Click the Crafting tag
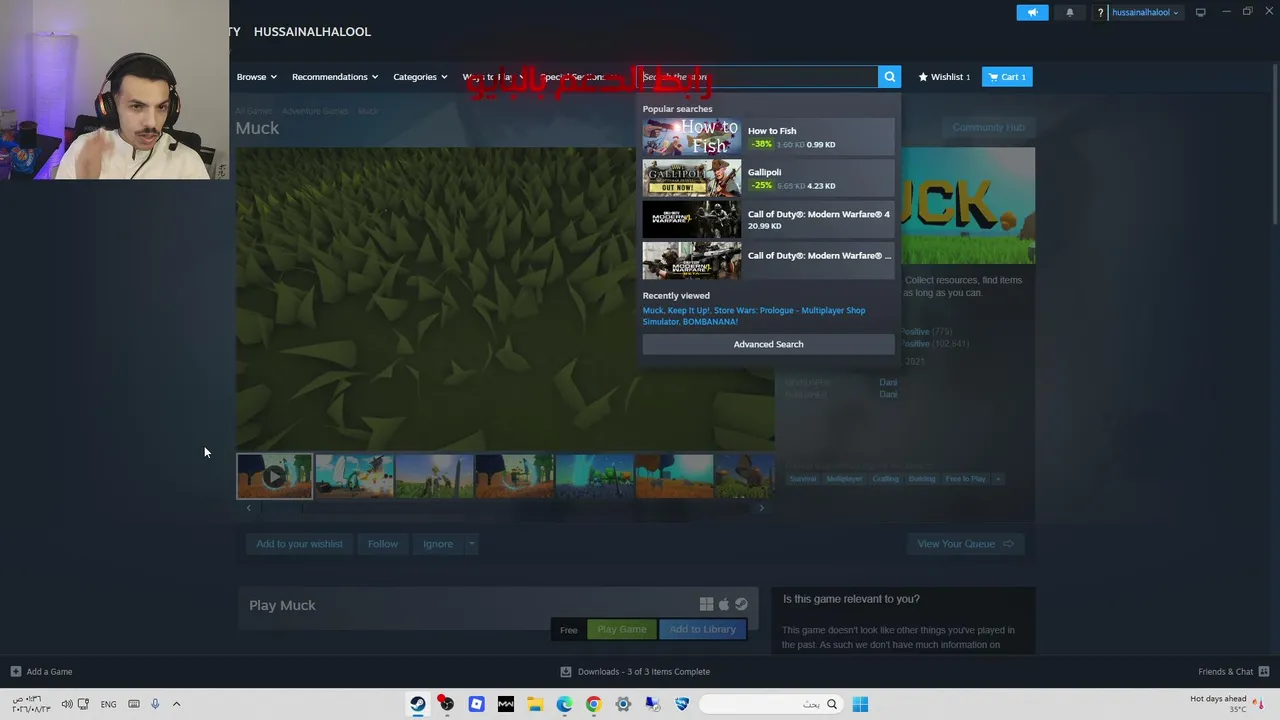Screen dimensions: 1280x720 [x=885, y=479]
